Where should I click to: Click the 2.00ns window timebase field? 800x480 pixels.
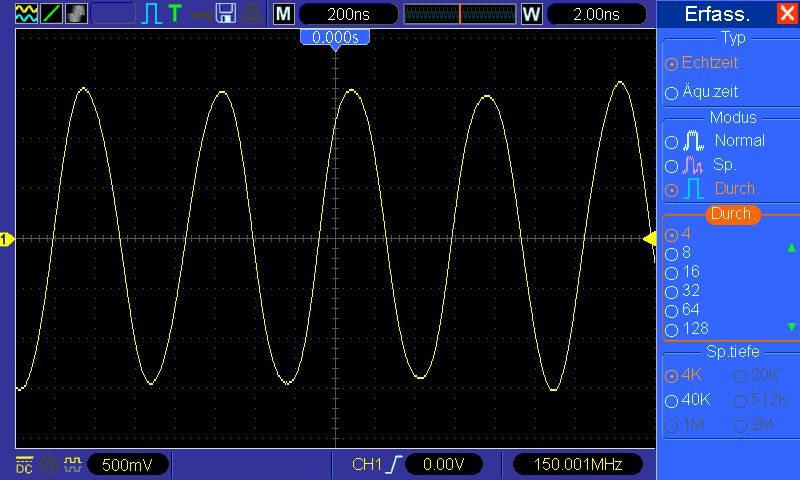[598, 14]
